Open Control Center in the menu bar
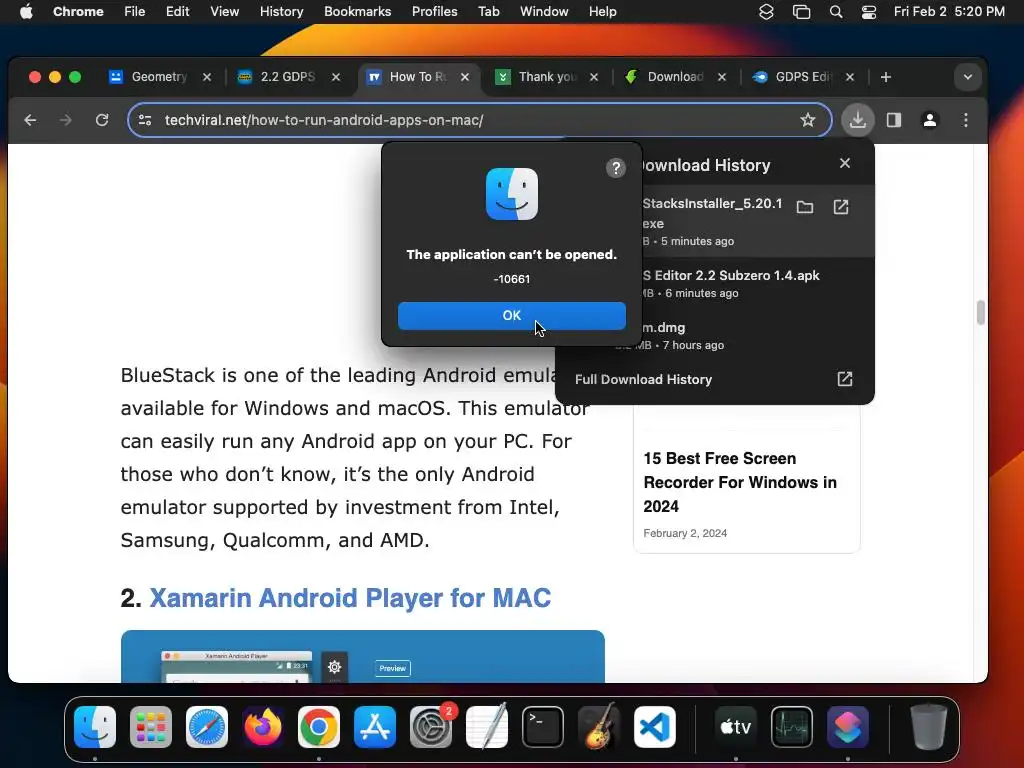Viewport: 1024px width, 768px height. click(869, 12)
